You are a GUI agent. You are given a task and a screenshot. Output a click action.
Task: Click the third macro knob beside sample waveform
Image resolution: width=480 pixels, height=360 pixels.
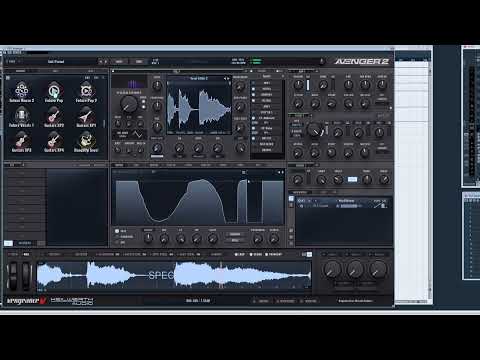(x=377, y=269)
